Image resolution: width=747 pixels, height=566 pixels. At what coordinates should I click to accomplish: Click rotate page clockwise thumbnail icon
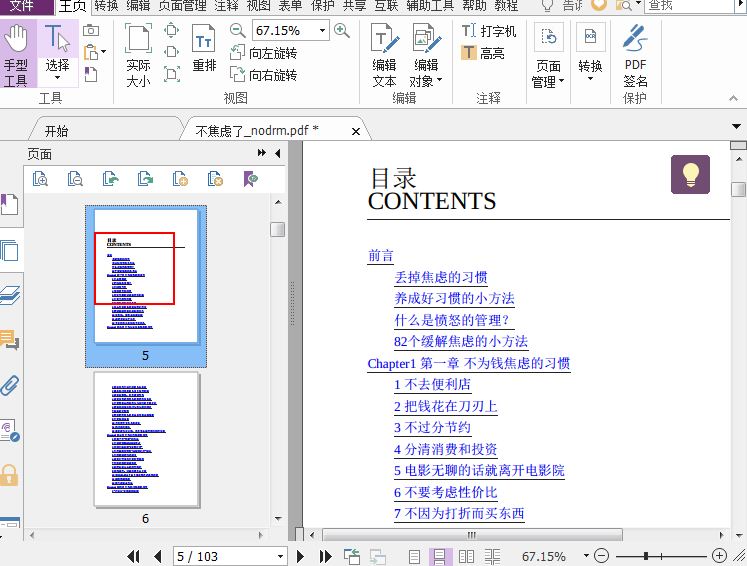[145, 179]
